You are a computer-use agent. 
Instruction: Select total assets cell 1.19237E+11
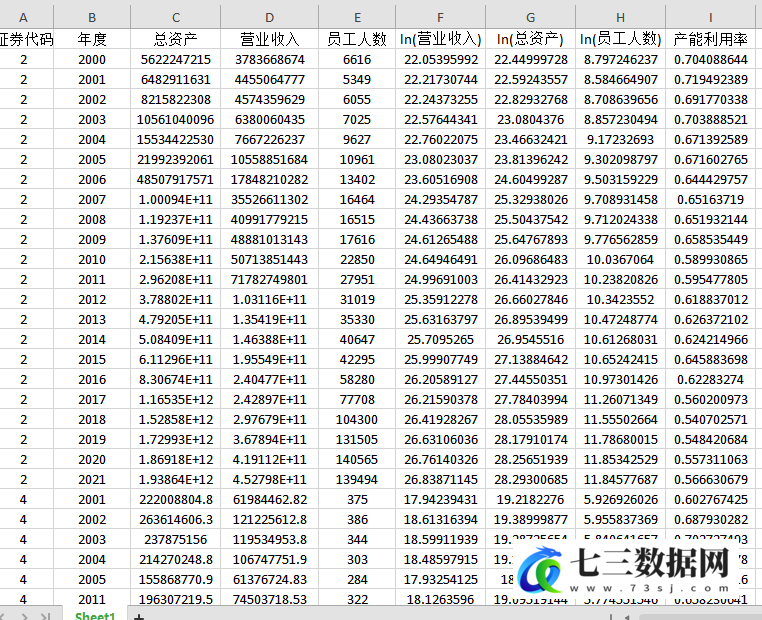pyautogui.click(x=175, y=219)
